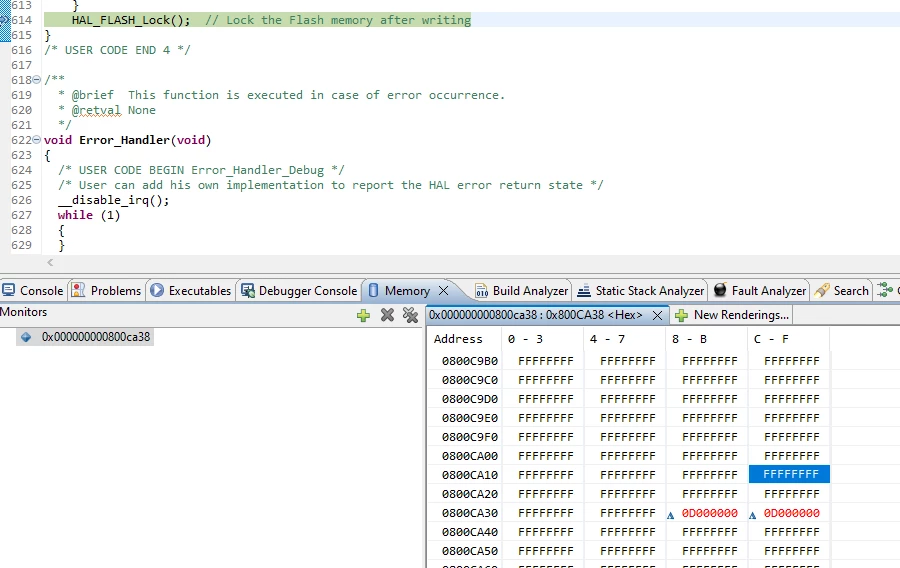
Task: Click the editor horizontal scroll left arrow
Action: [x=50, y=262]
